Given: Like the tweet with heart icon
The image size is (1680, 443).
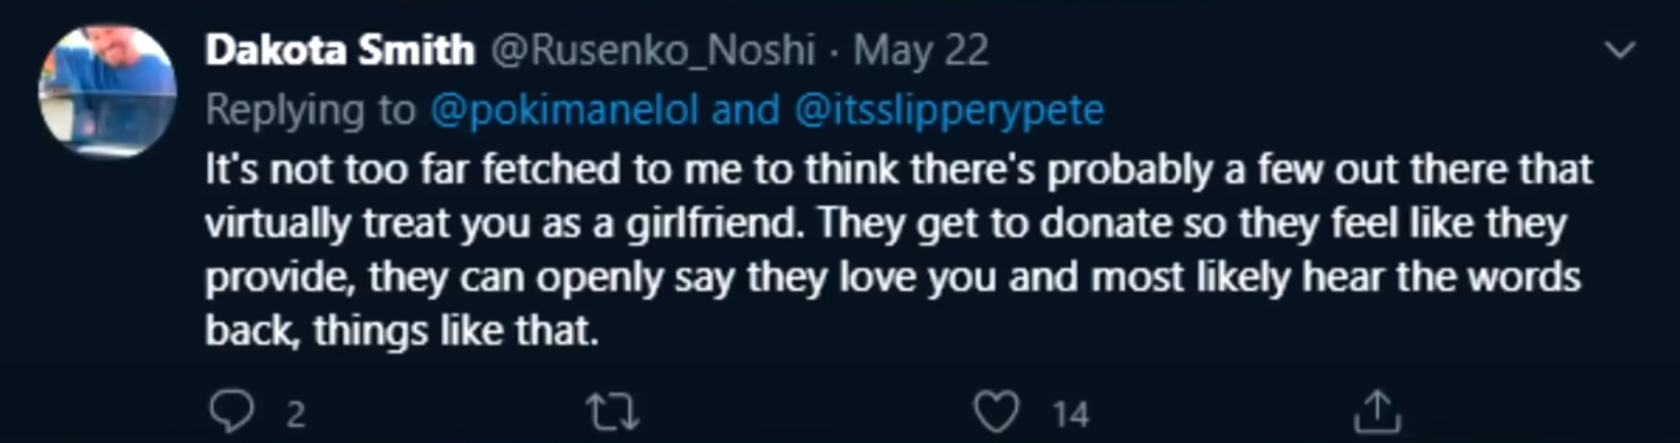Looking at the screenshot, I should tap(996, 412).
